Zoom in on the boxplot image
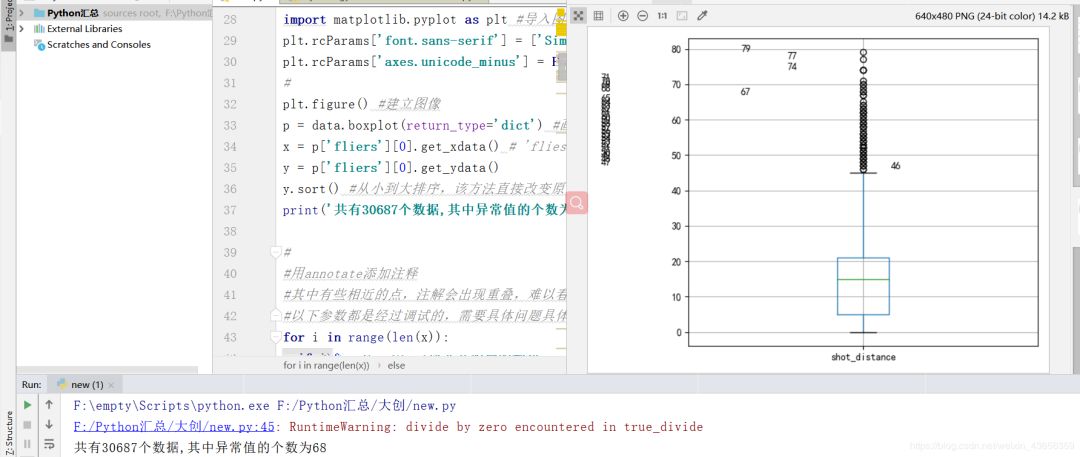The height and width of the screenshot is (457, 1080). coord(623,16)
